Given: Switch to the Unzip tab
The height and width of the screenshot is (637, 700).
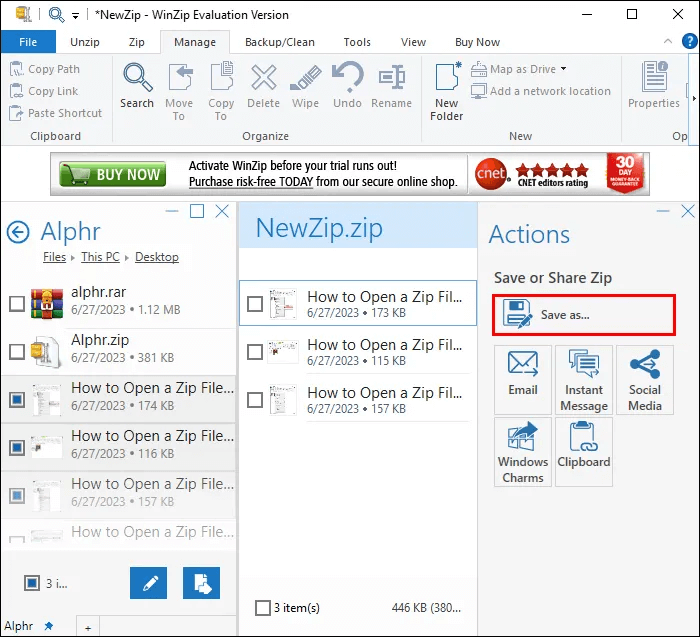Looking at the screenshot, I should pos(85,42).
